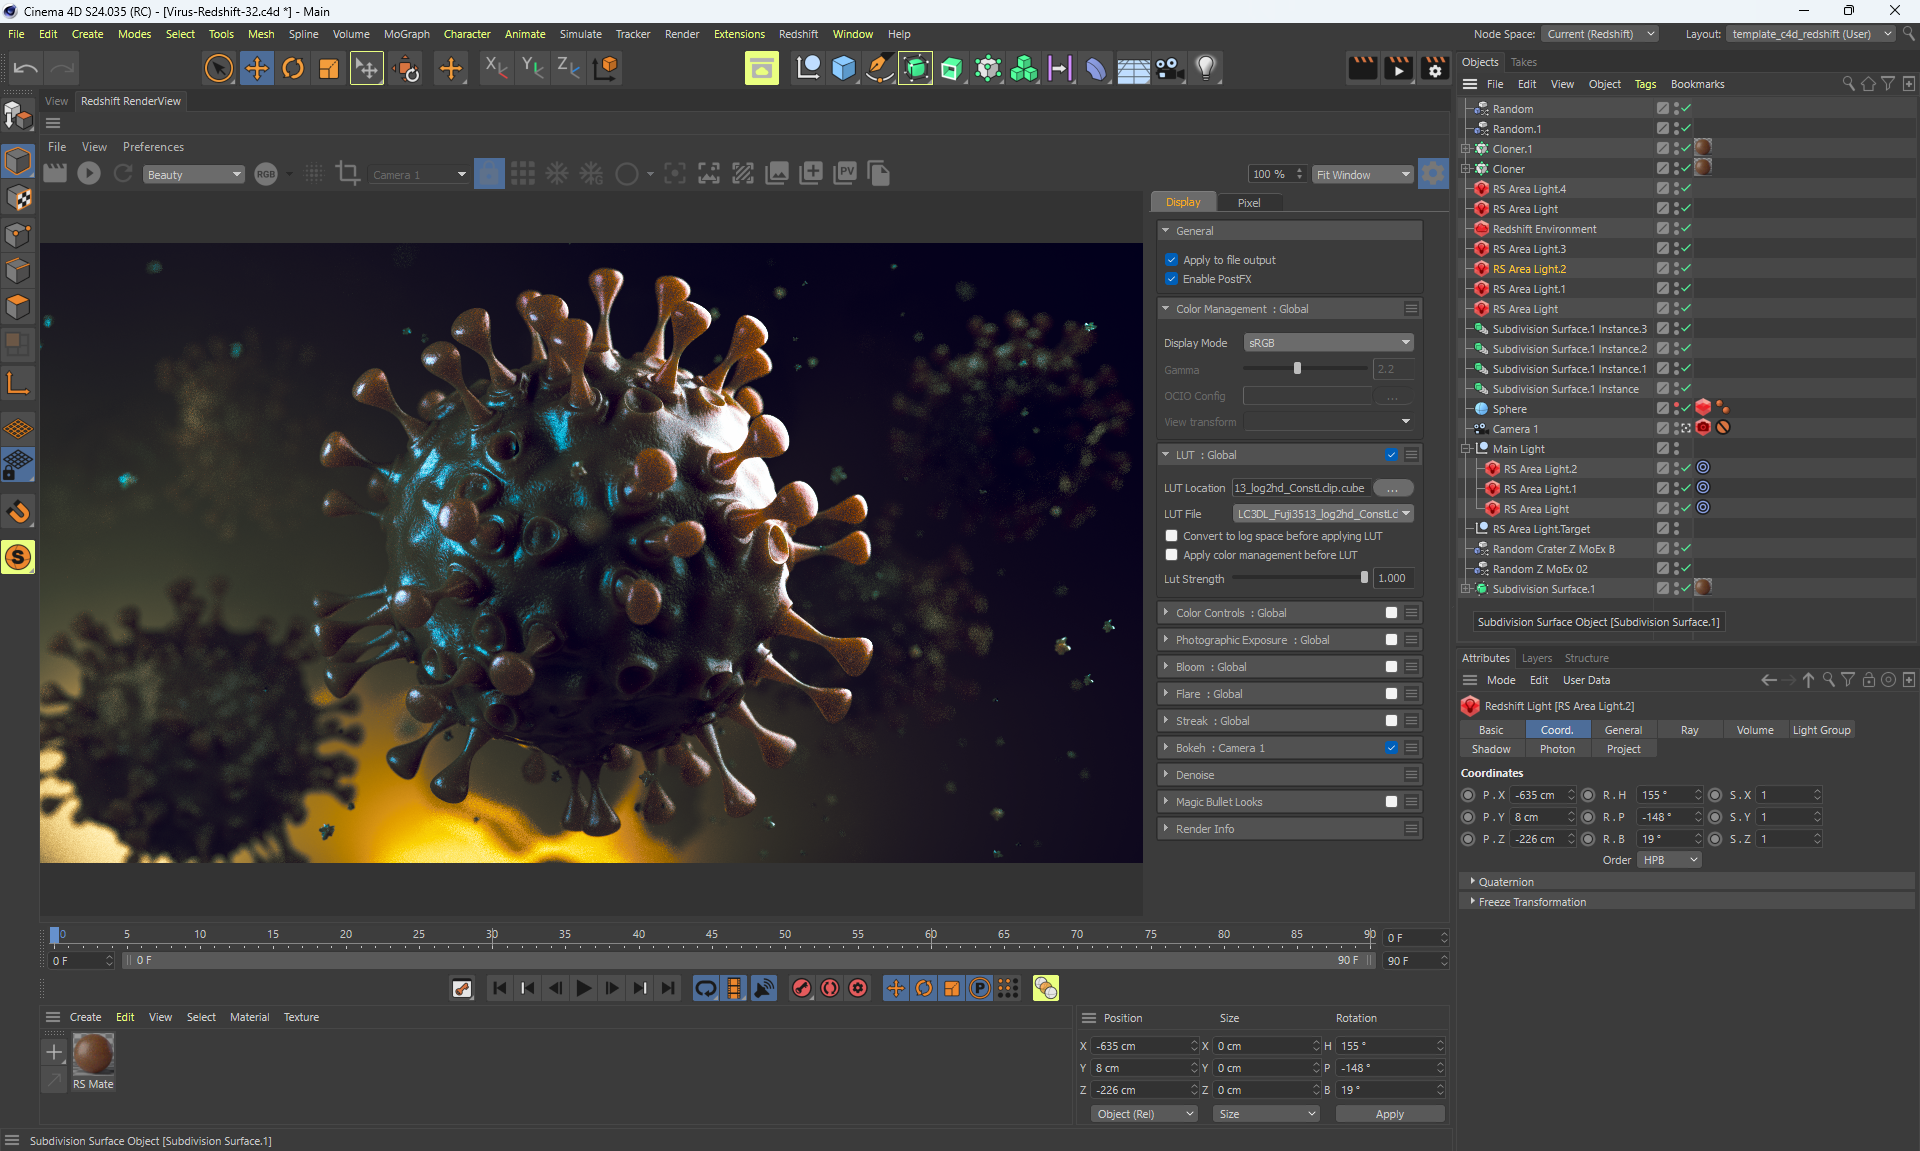Switch to the Pixel tab
1920x1151 pixels.
(1249, 202)
